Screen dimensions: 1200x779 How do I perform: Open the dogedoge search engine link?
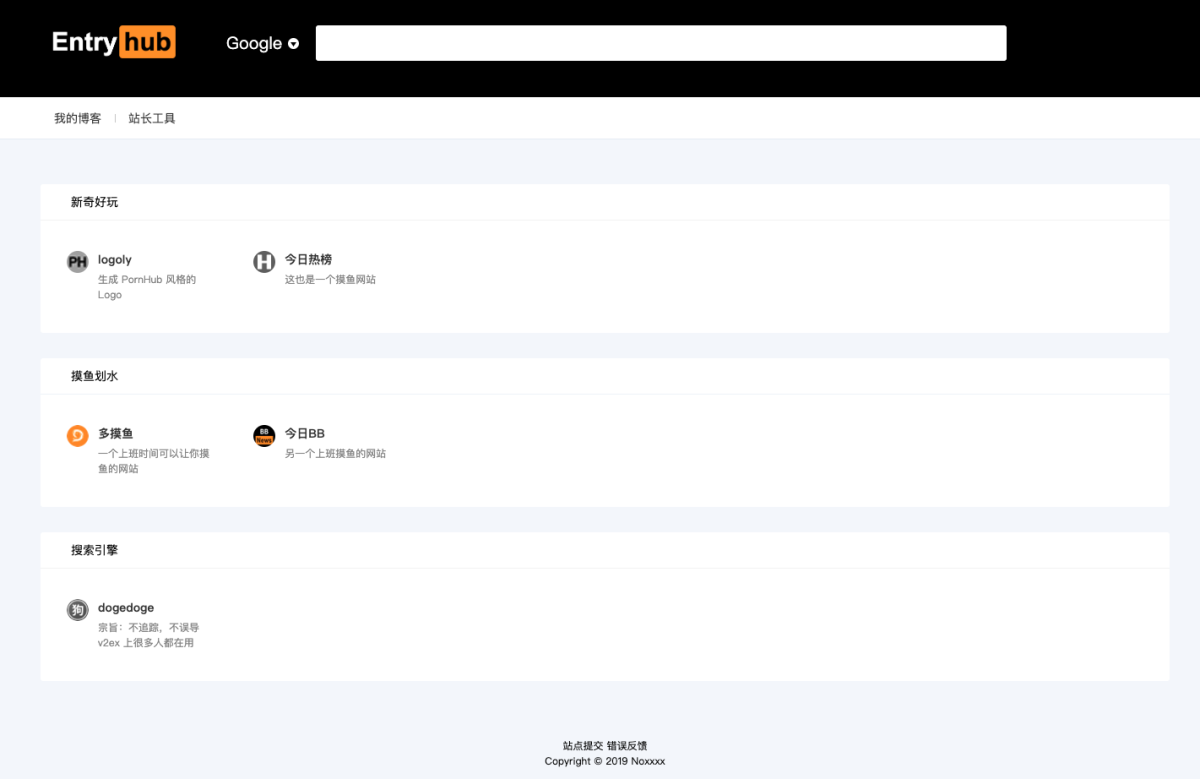(x=126, y=608)
